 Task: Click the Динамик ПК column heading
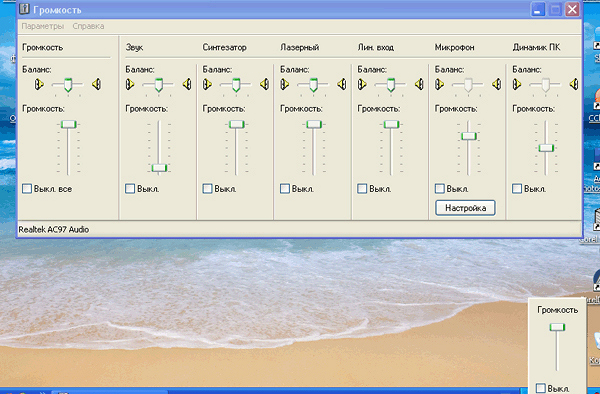pyautogui.click(x=536, y=47)
